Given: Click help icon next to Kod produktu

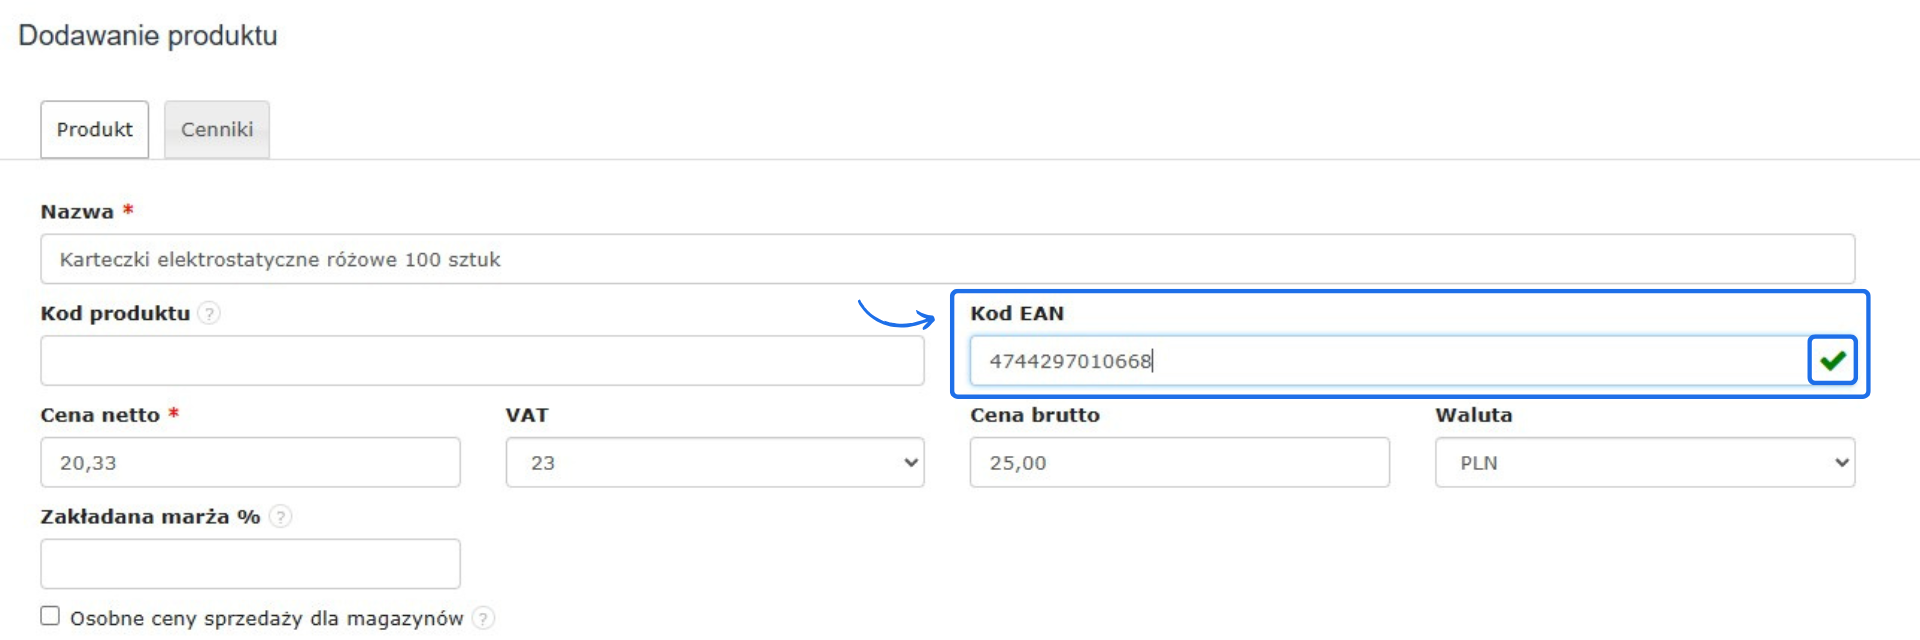Looking at the screenshot, I should pos(209,313).
